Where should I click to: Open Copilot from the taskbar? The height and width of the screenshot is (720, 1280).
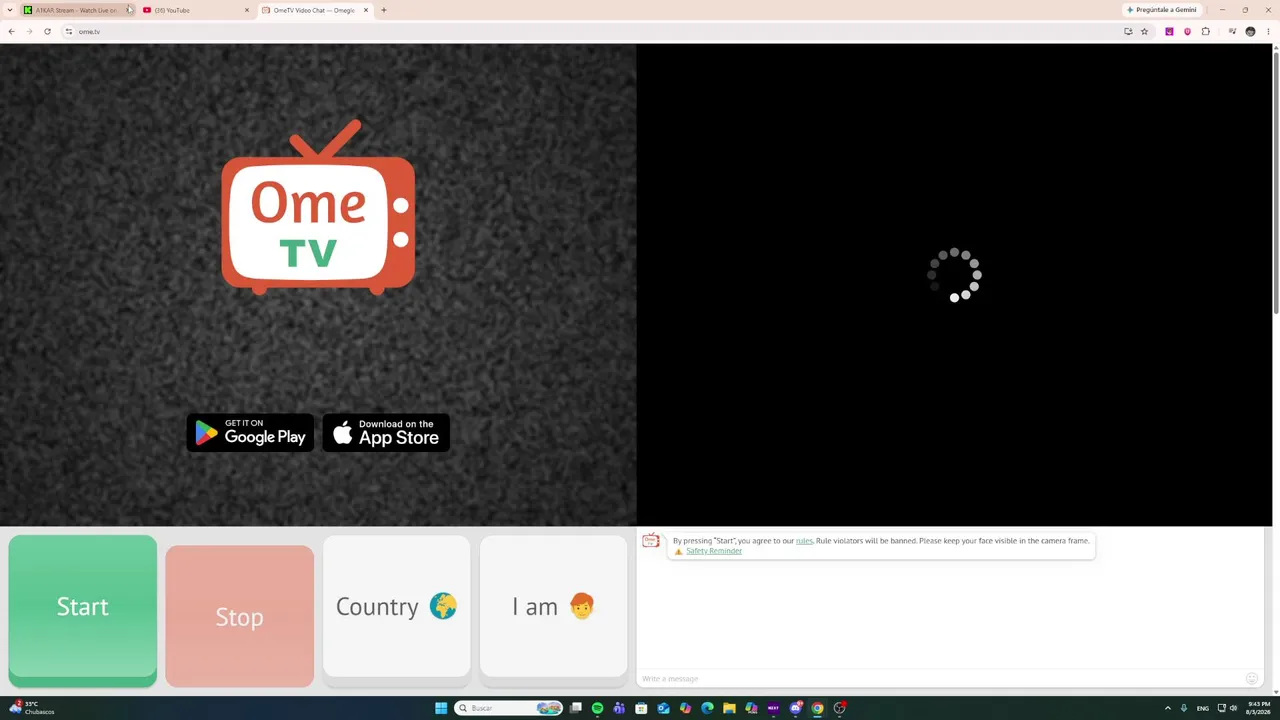(685, 708)
